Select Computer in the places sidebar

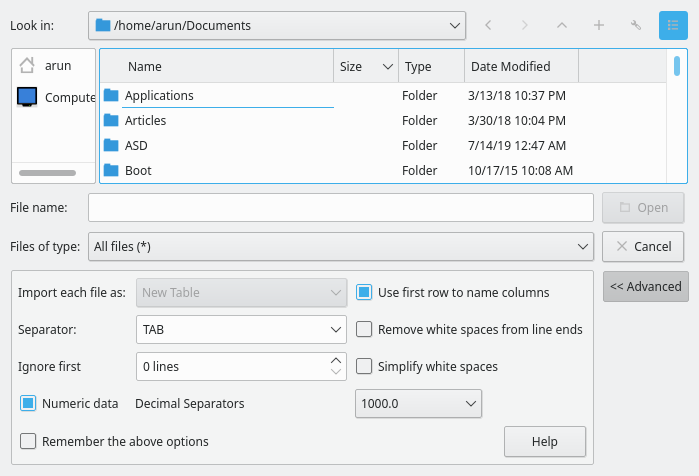(x=57, y=97)
